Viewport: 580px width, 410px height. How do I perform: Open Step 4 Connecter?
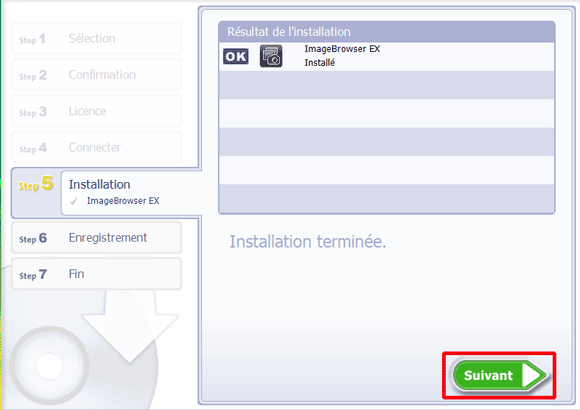(x=96, y=147)
